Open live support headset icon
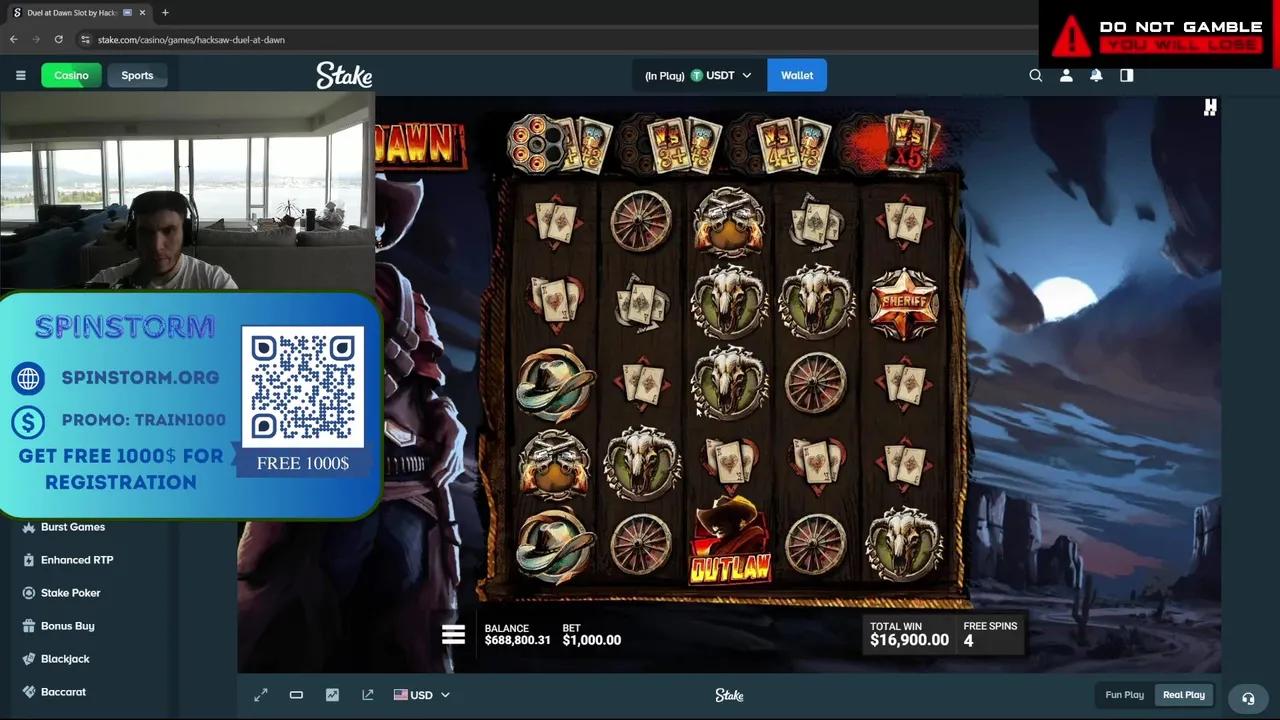 [x=1248, y=698]
